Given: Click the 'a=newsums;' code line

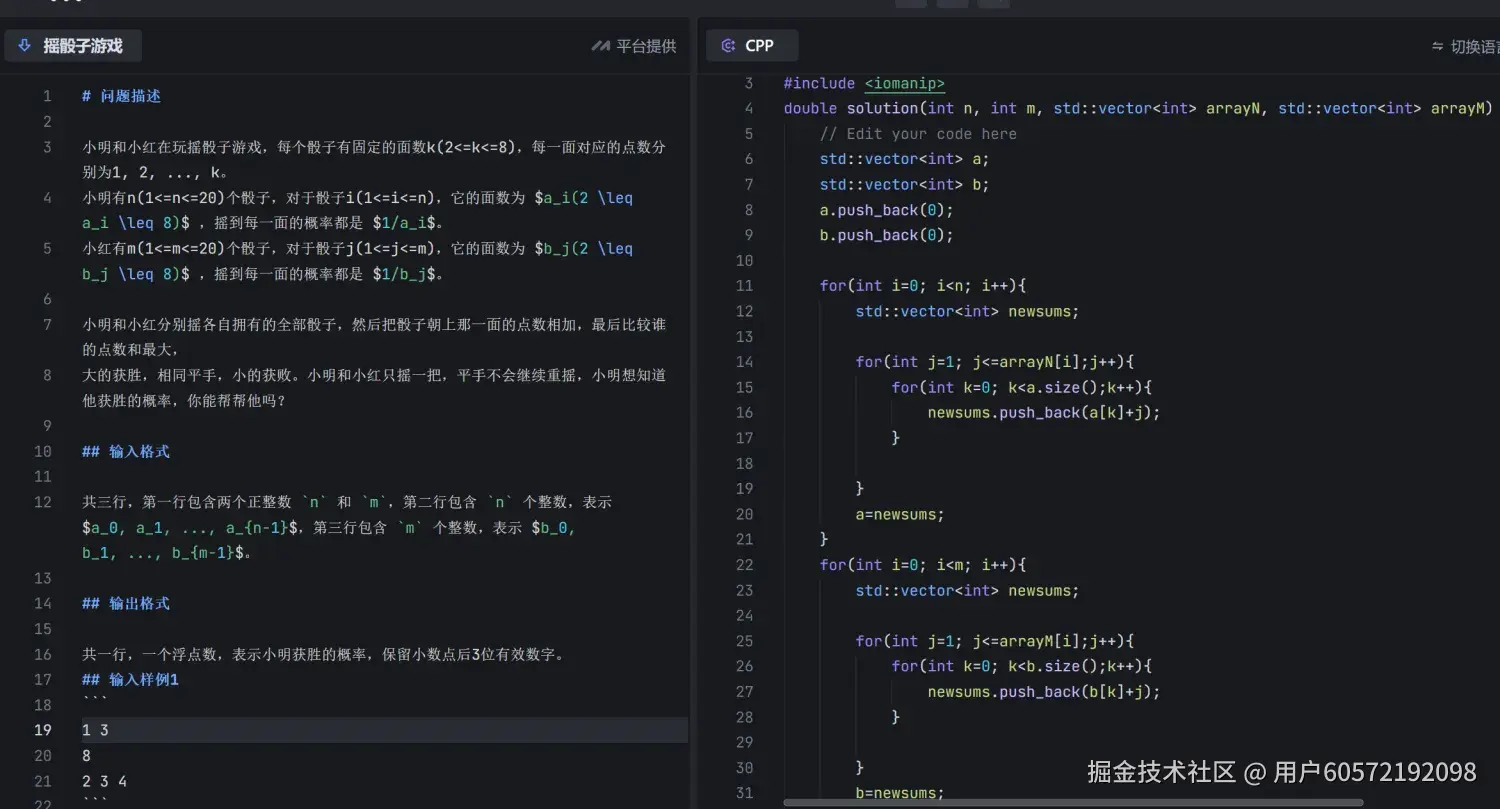Looking at the screenshot, I should pyautogui.click(x=900, y=514).
